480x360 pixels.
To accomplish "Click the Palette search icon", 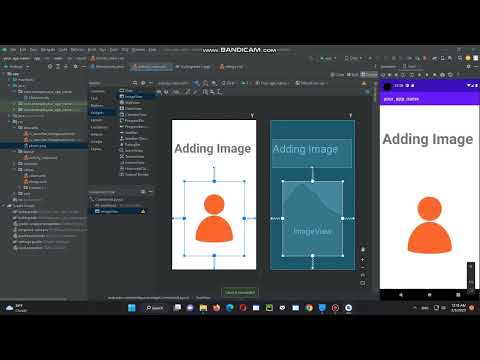I will [x=135, y=83].
